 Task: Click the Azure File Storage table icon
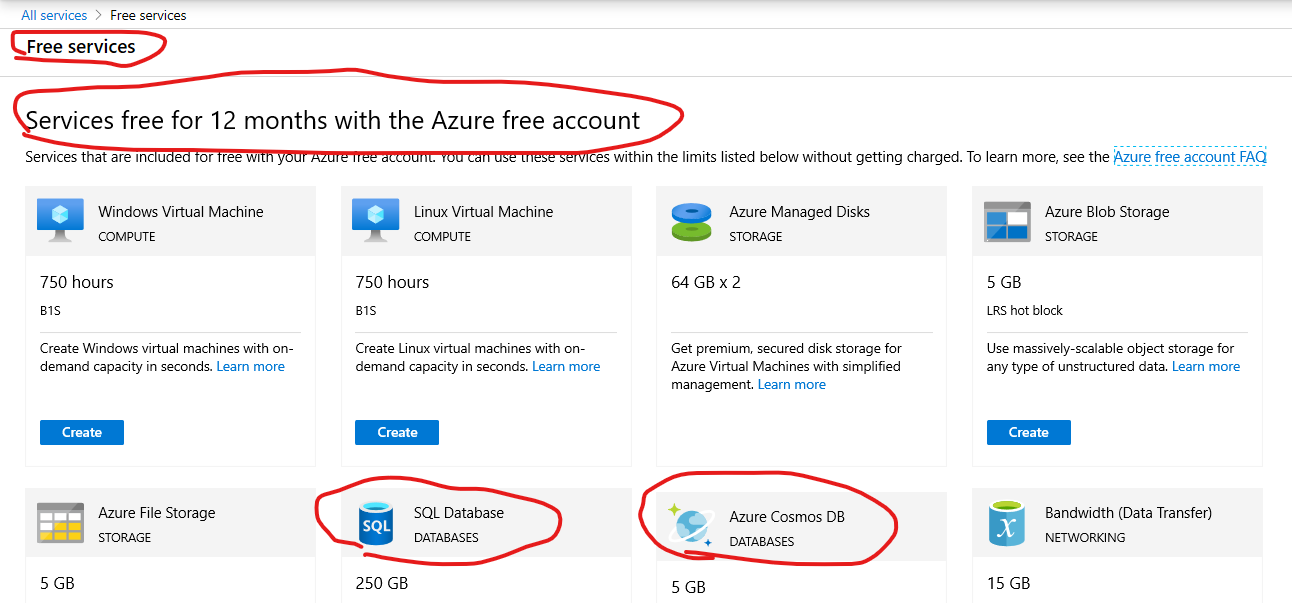60,522
